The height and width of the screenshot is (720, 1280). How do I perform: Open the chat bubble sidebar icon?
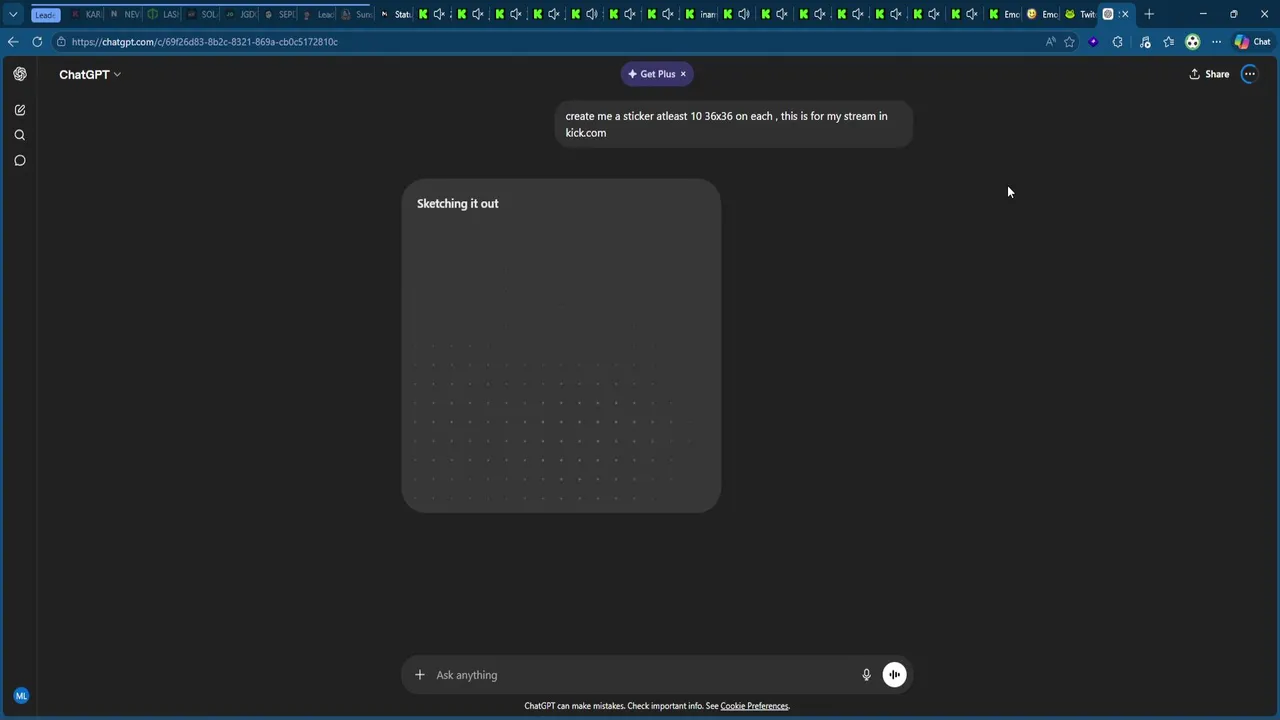pyautogui.click(x=20, y=160)
